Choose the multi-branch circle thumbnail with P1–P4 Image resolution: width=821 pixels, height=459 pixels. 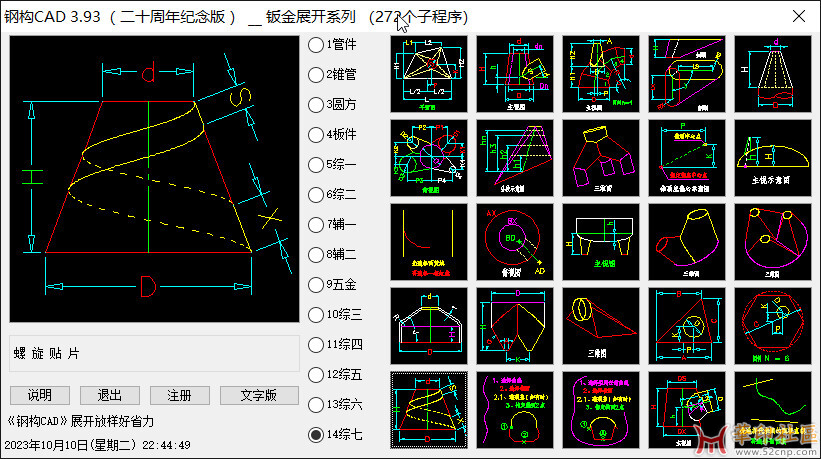429,158
